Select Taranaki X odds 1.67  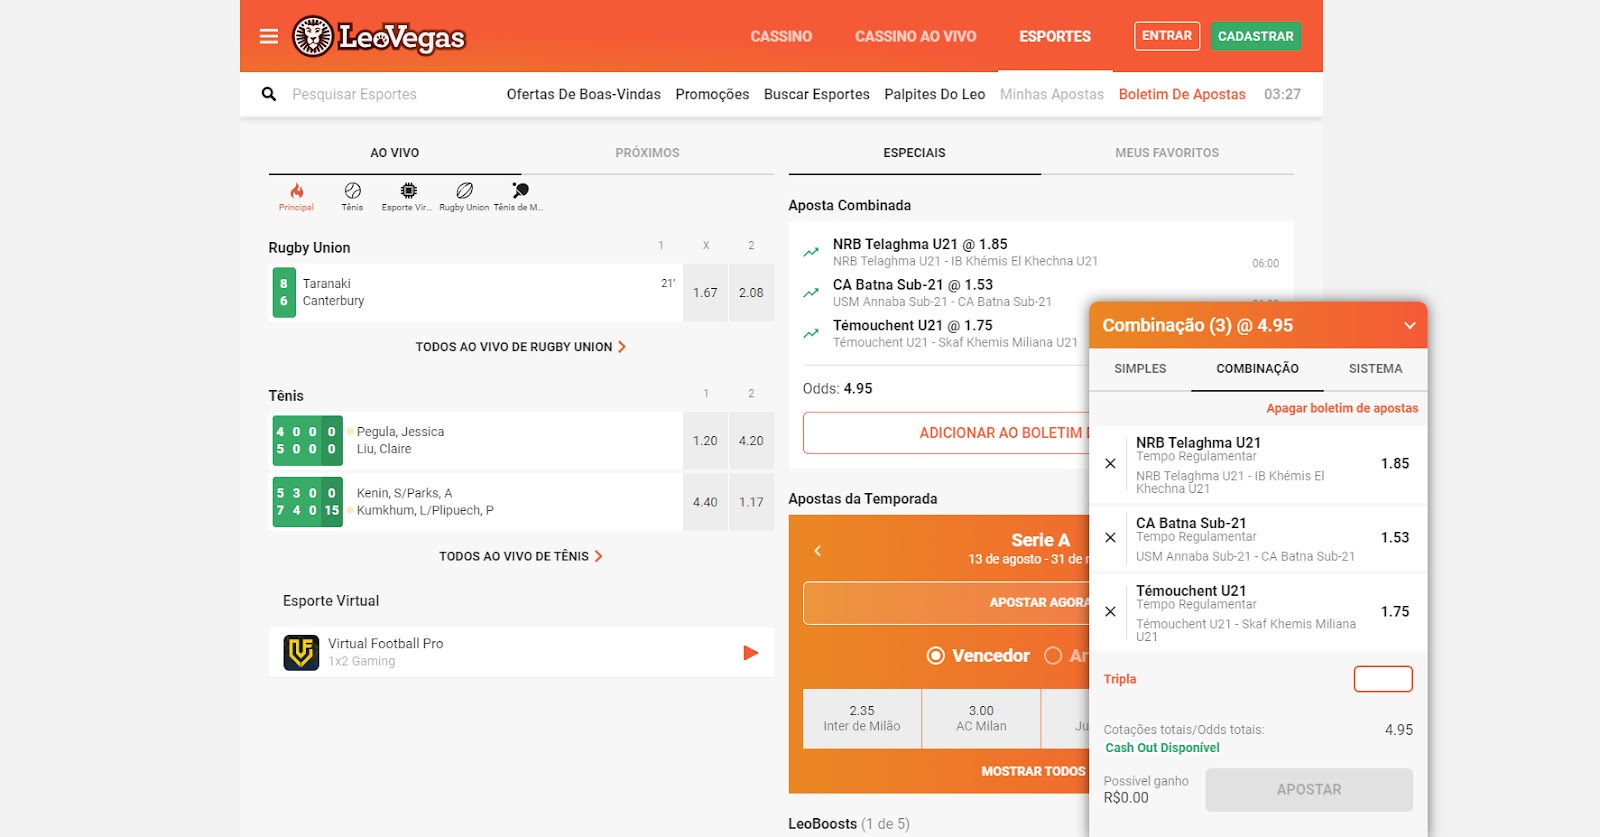point(705,293)
